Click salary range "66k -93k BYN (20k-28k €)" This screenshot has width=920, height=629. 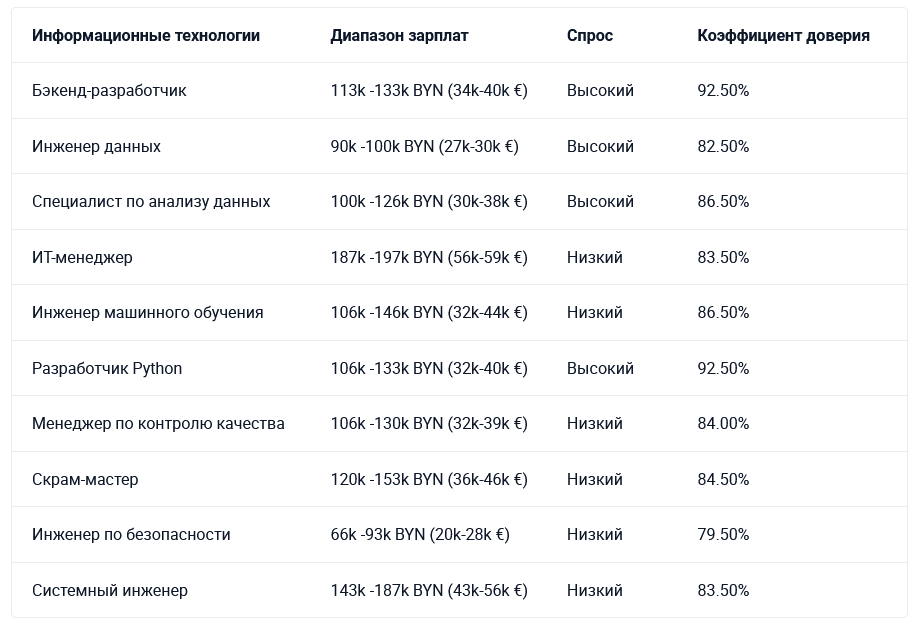(420, 535)
